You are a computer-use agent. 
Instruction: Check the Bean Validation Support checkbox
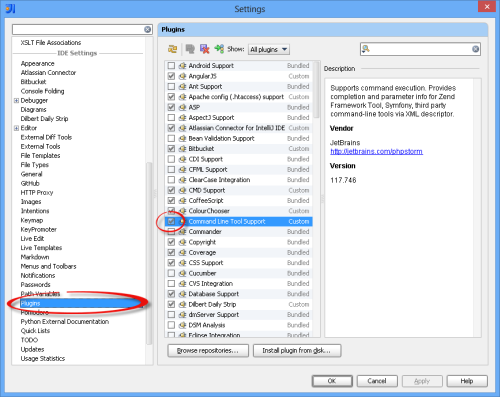click(171, 138)
